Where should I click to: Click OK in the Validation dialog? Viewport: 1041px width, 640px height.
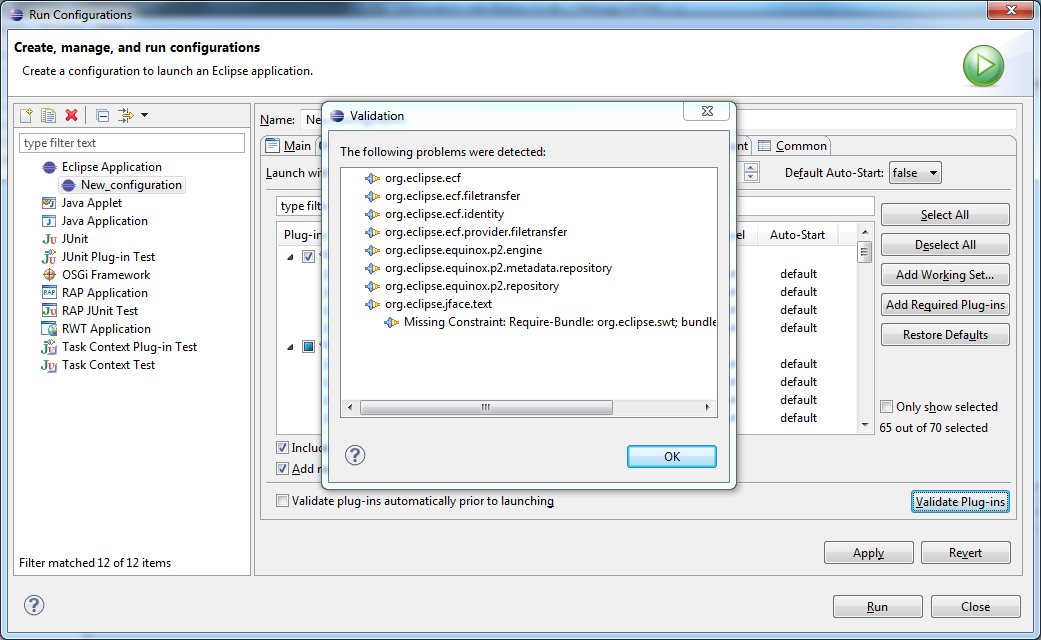(672, 457)
